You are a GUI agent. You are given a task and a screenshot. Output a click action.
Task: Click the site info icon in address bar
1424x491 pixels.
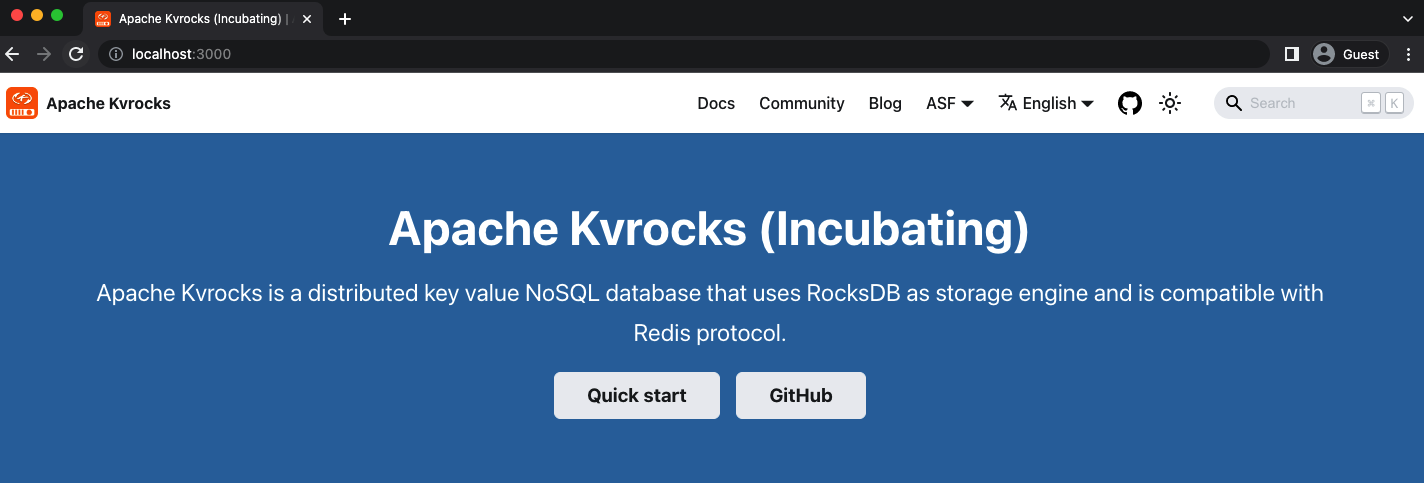116,54
